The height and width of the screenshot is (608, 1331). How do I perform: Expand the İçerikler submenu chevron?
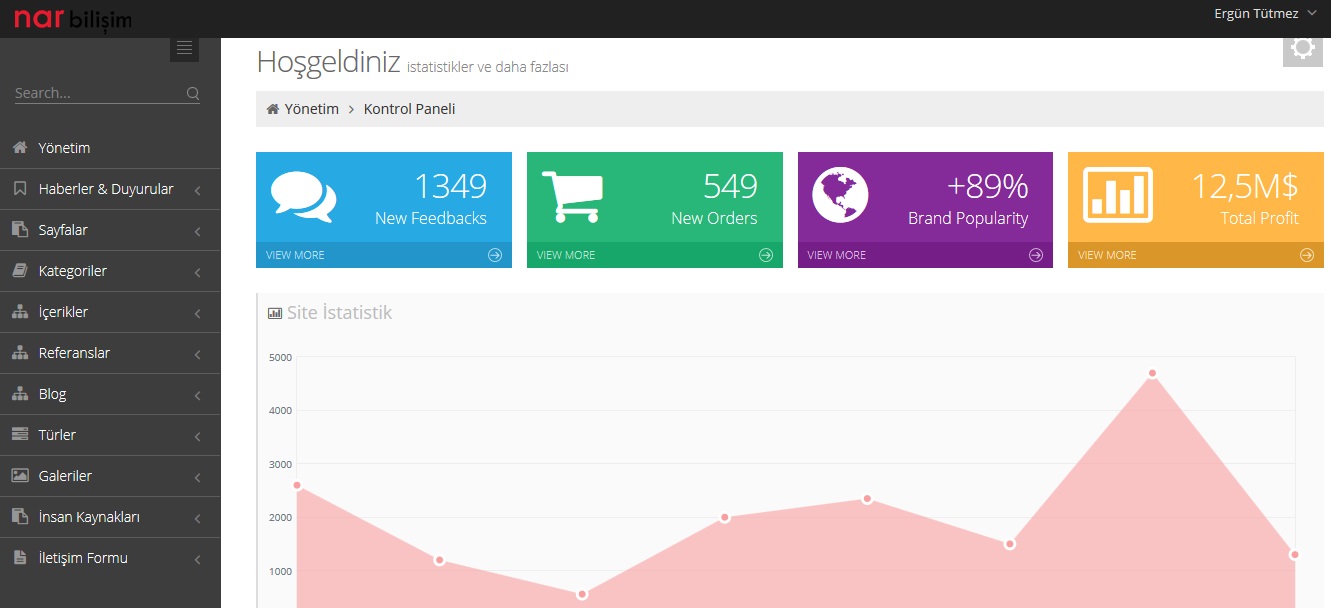(x=198, y=313)
